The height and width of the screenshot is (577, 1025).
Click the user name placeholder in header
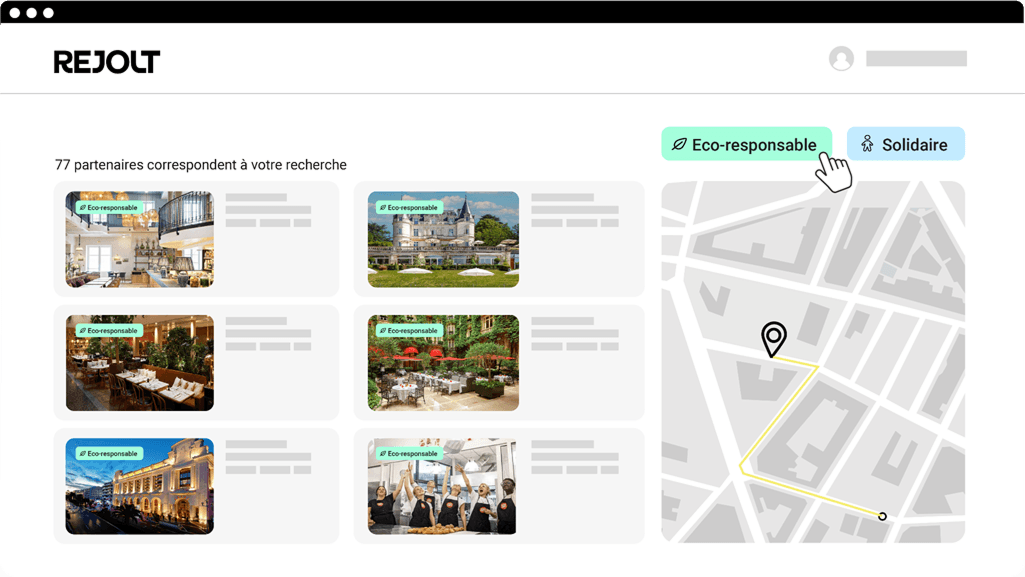pyautogui.click(x=916, y=59)
